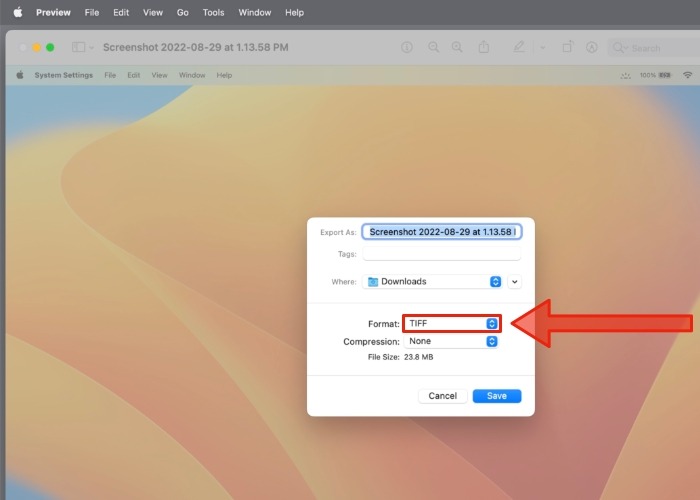Select the 23.8 MB file size text
This screenshot has width=700, height=500.
[418, 357]
